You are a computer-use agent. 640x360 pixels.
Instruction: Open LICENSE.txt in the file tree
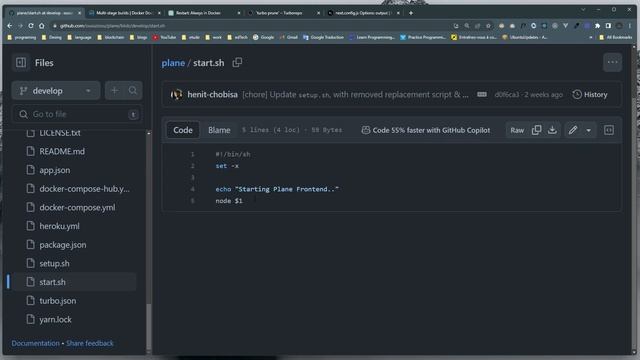coord(60,133)
